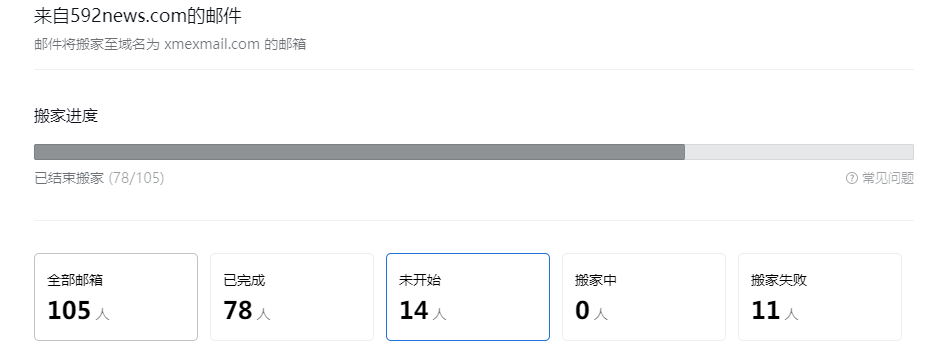Click the question mark icon beside 常见问题
The width and height of the screenshot is (937, 362).
click(x=852, y=178)
